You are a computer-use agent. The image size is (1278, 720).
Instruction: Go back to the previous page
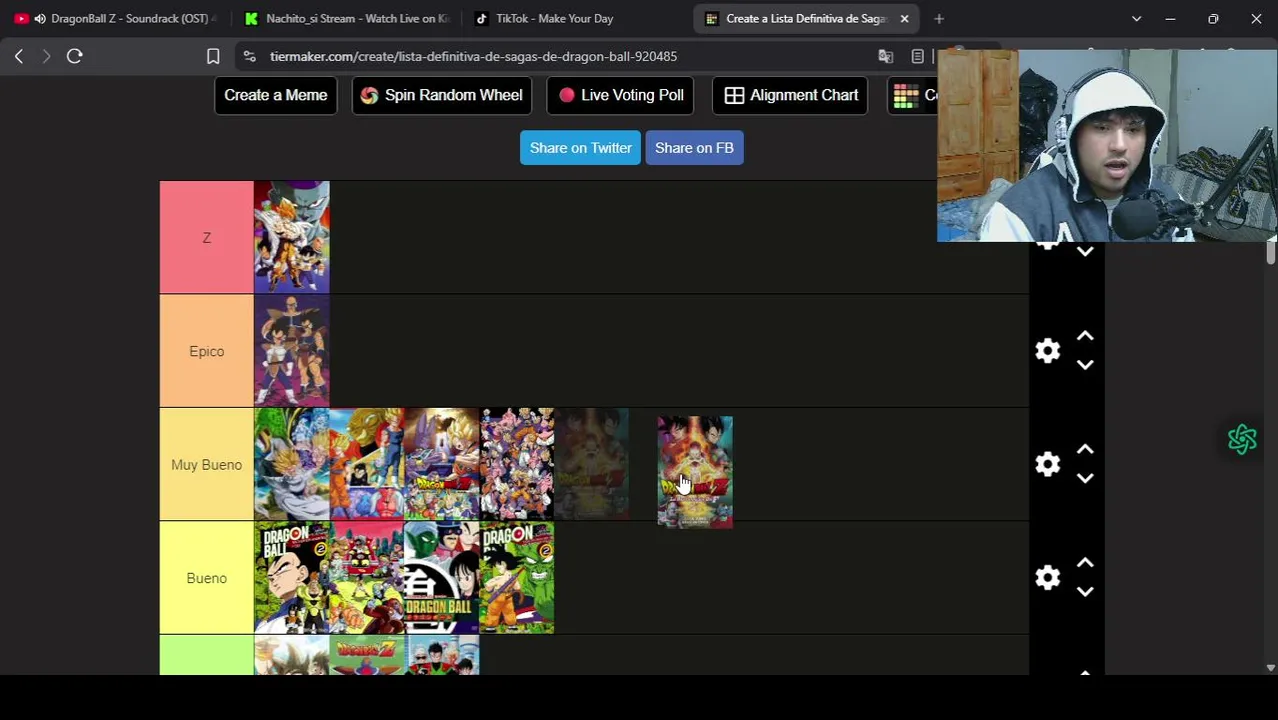pos(19,57)
